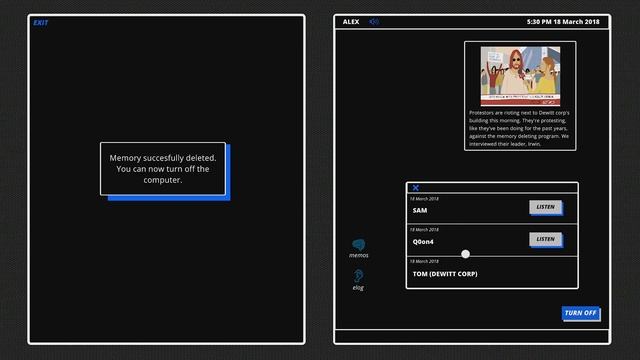
Task: Click the news article text about protestors
Action: pos(519,128)
